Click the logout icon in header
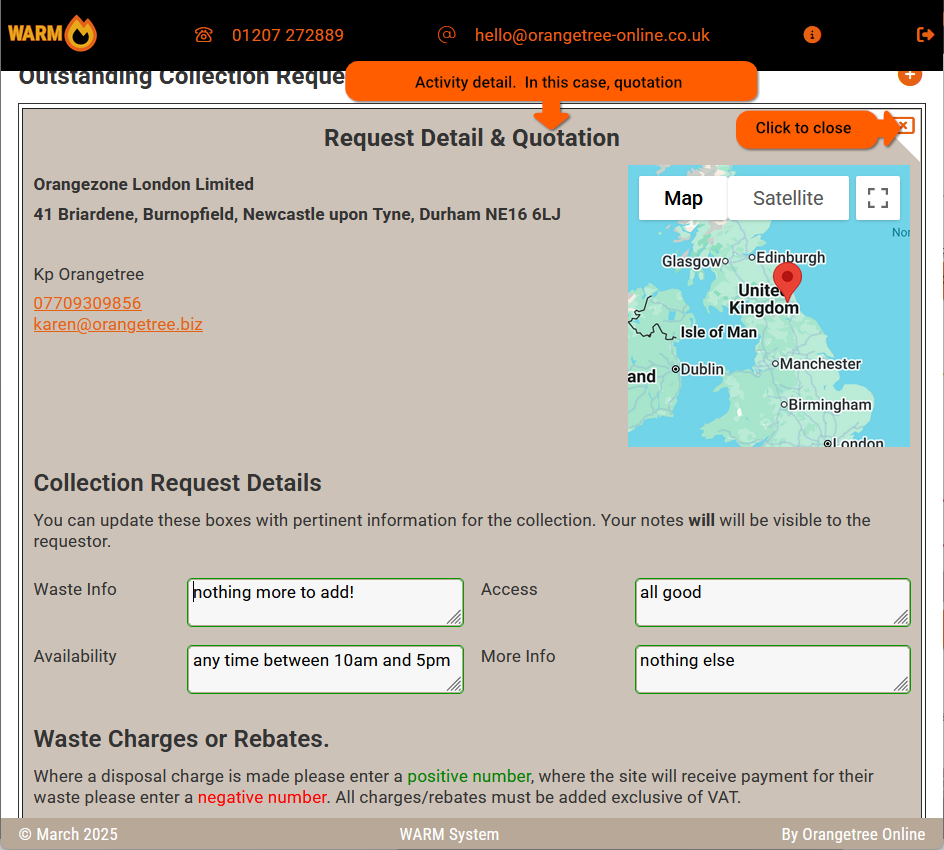 tap(925, 35)
